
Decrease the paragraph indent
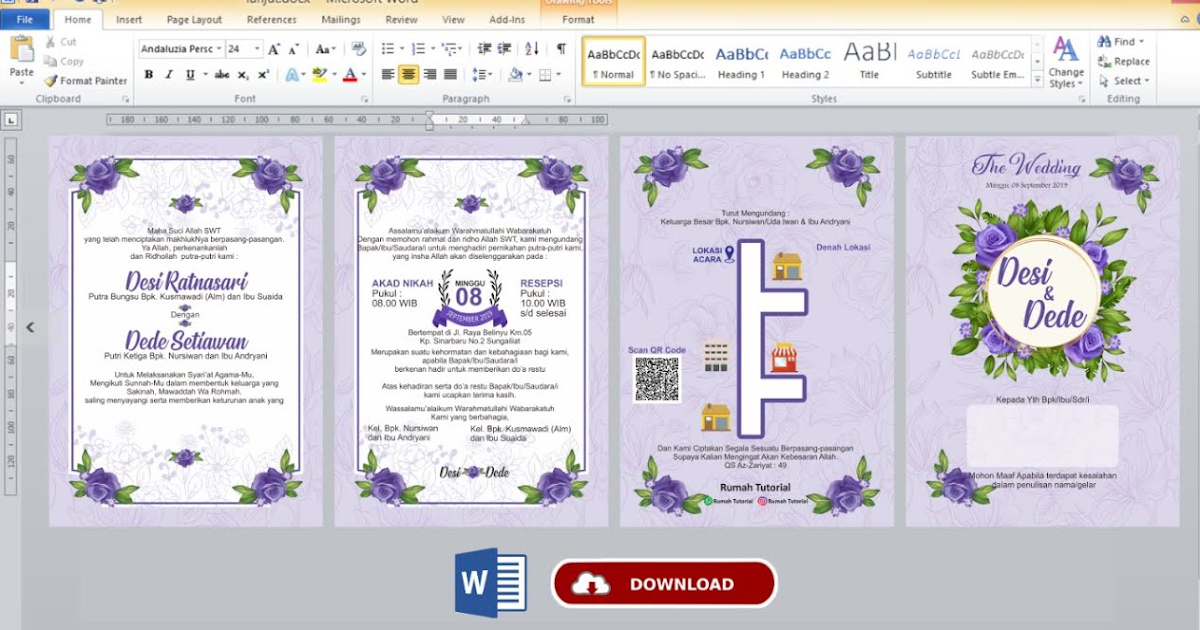click(x=484, y=48)
